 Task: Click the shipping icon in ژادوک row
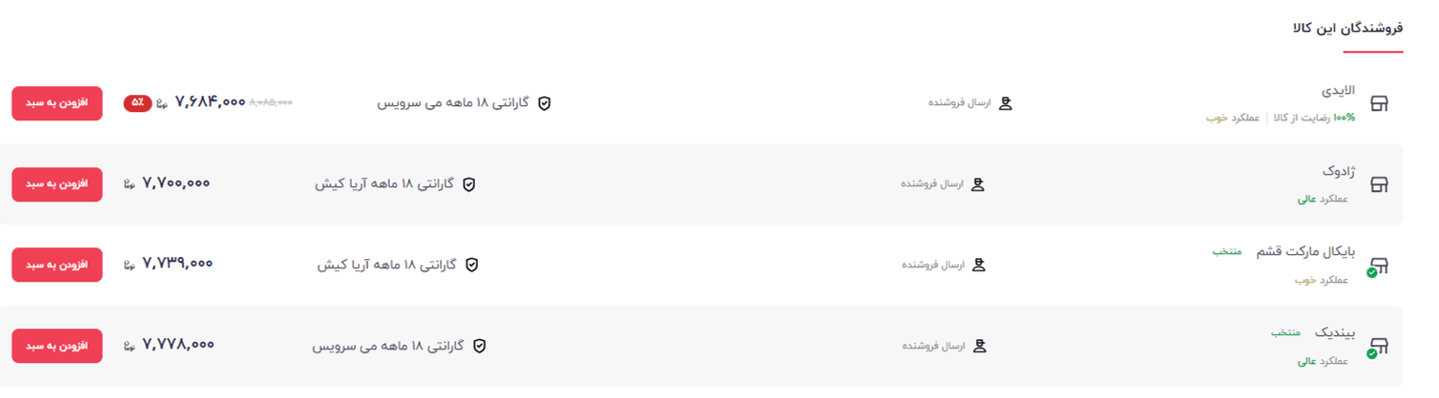coord(978,184)
